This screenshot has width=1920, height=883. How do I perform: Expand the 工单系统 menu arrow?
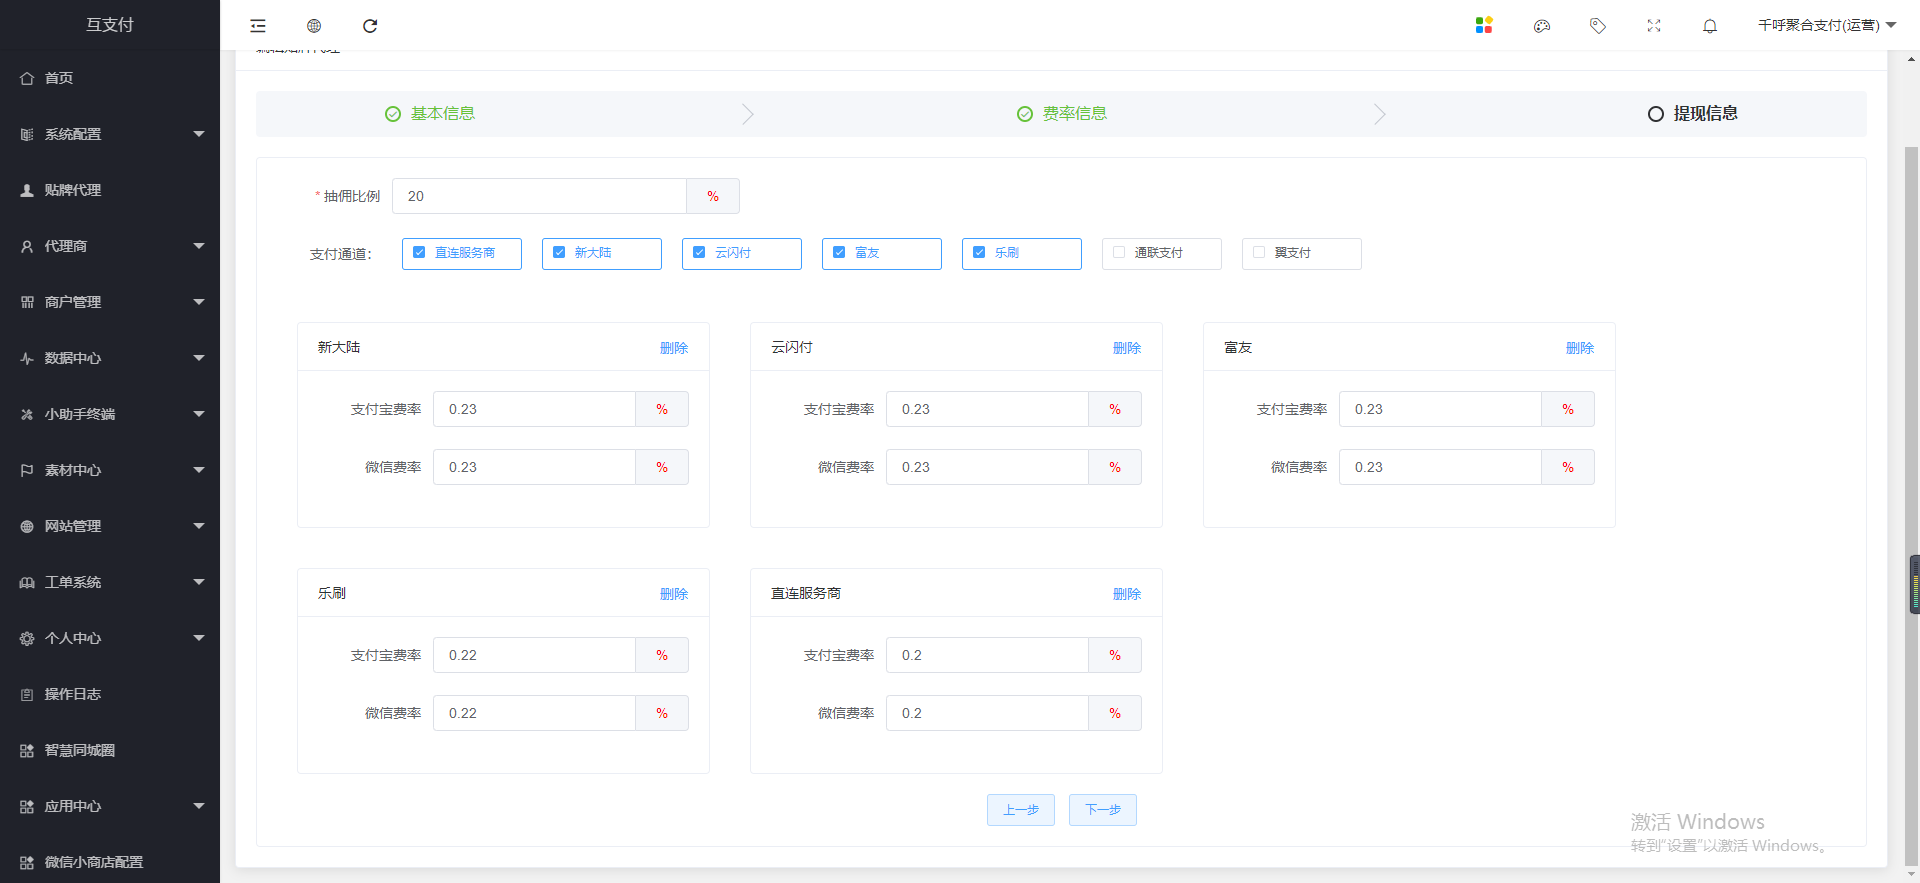(199, 582)
